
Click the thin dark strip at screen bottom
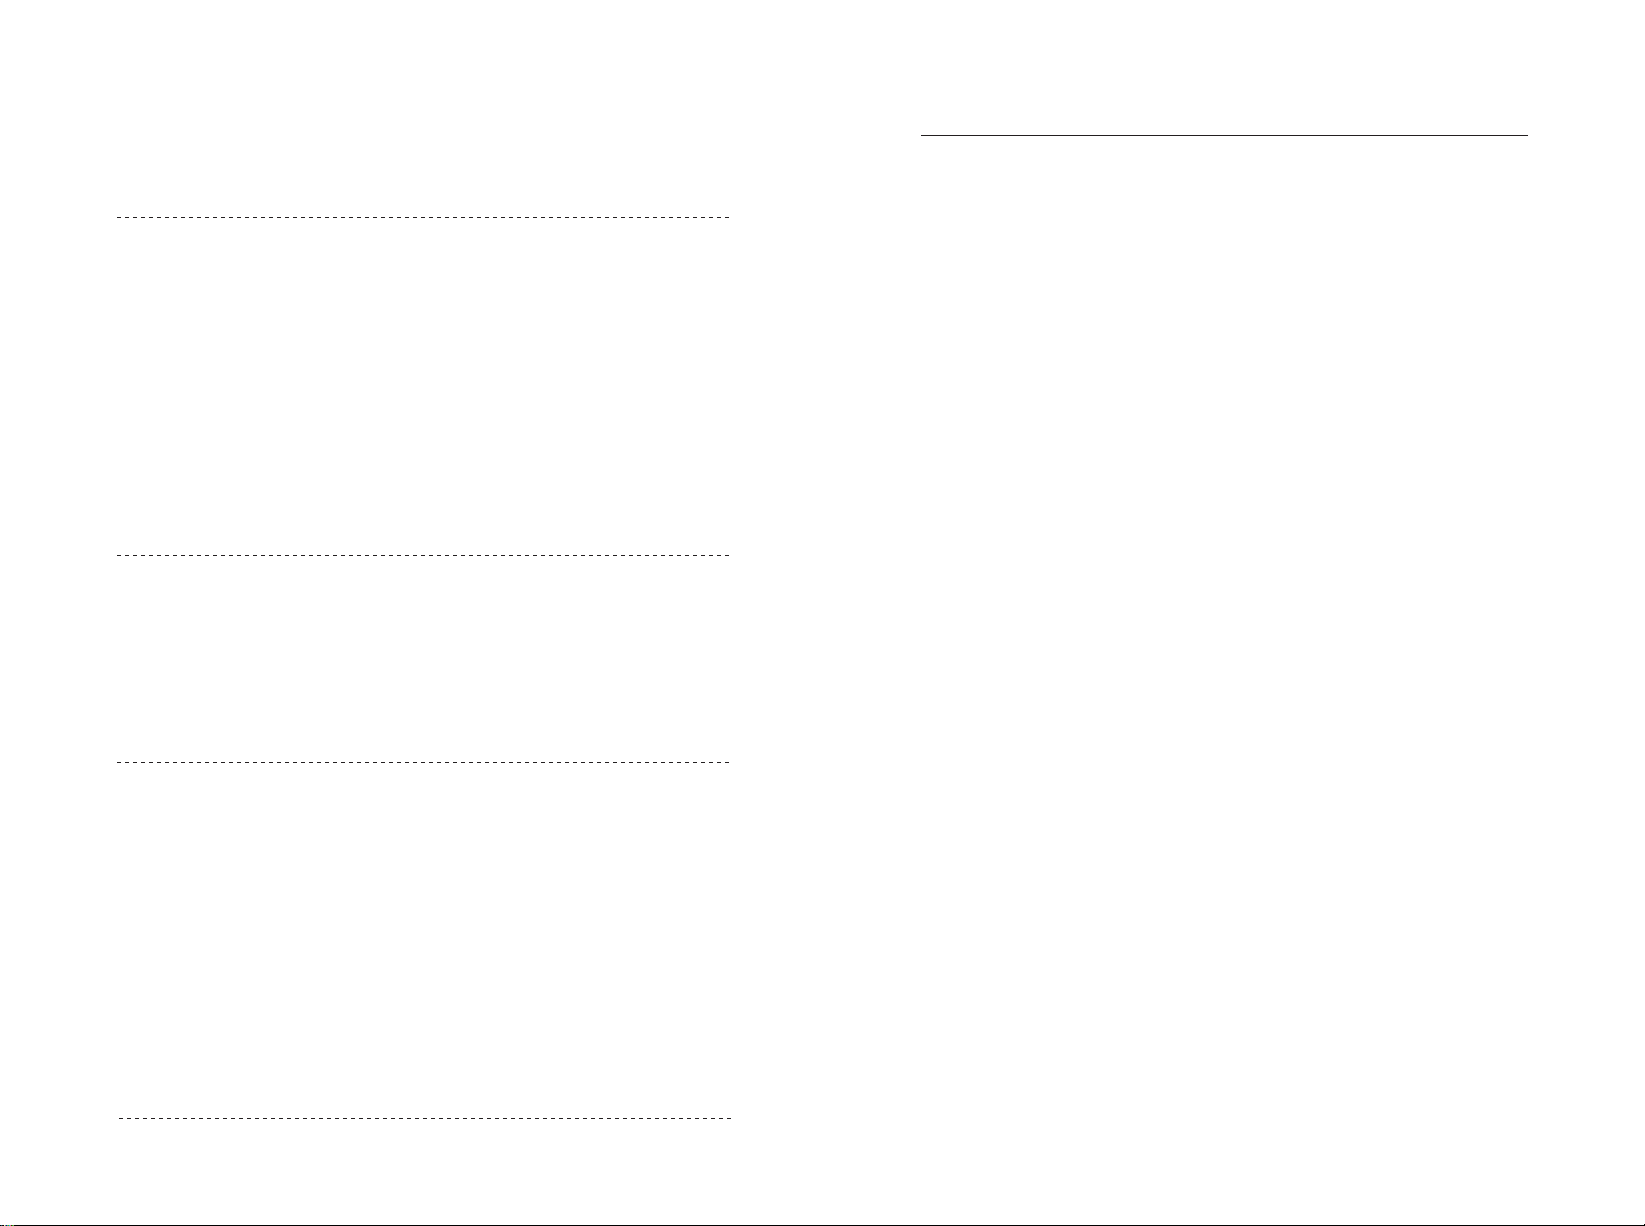point(822,1223)
